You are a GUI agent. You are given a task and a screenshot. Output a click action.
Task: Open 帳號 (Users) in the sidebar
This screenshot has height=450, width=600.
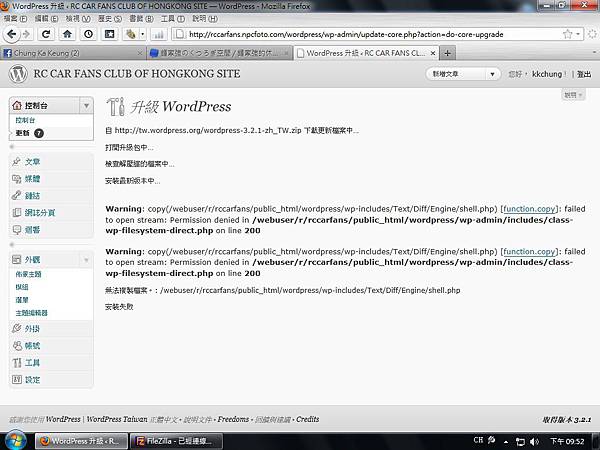click(x=32, y=346)
